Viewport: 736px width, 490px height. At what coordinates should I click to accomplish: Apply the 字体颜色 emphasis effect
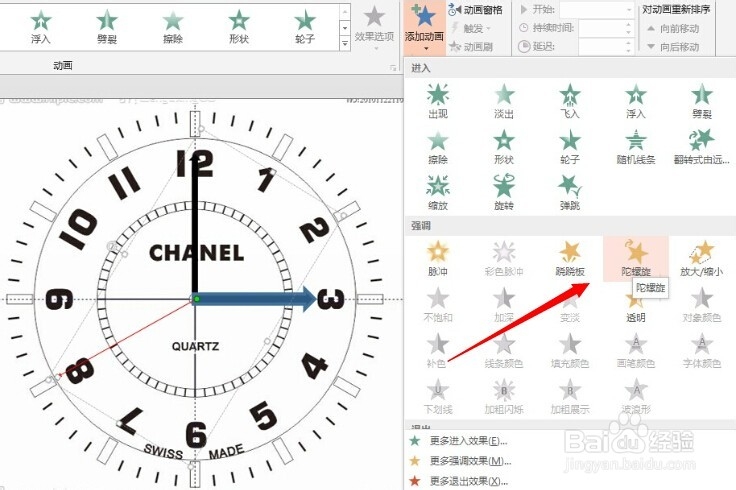coord(702,351)
